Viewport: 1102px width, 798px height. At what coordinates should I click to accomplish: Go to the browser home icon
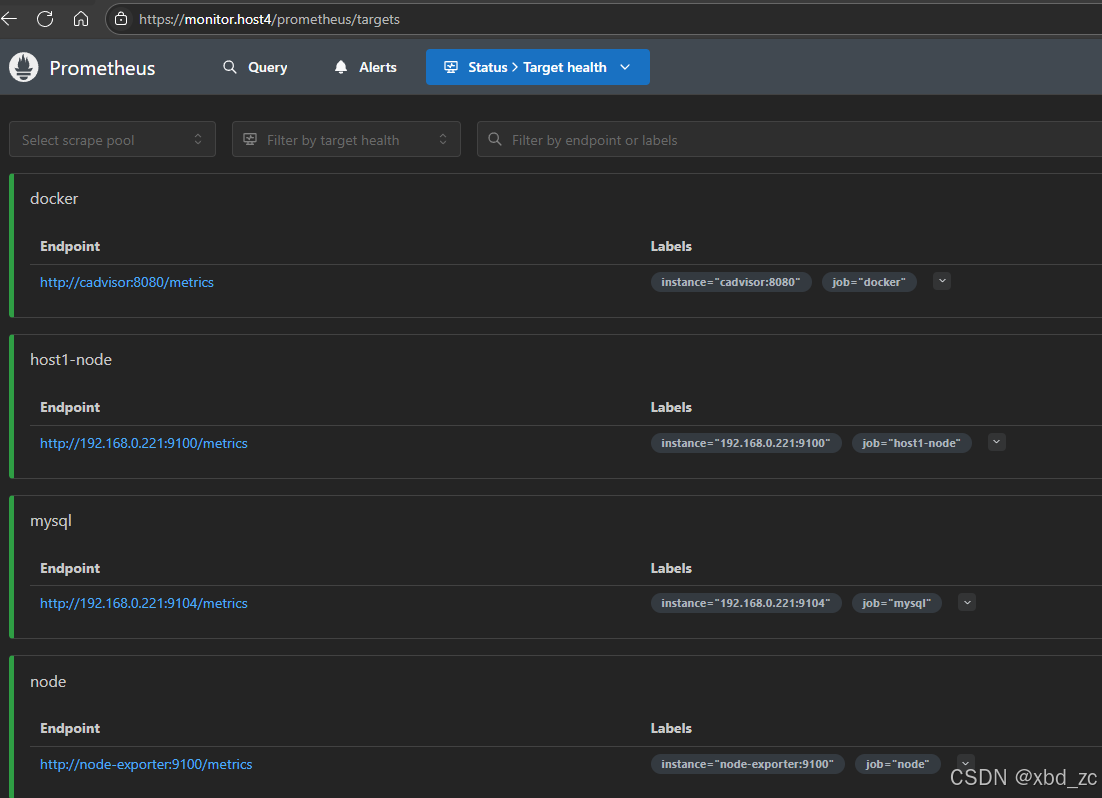81,19
